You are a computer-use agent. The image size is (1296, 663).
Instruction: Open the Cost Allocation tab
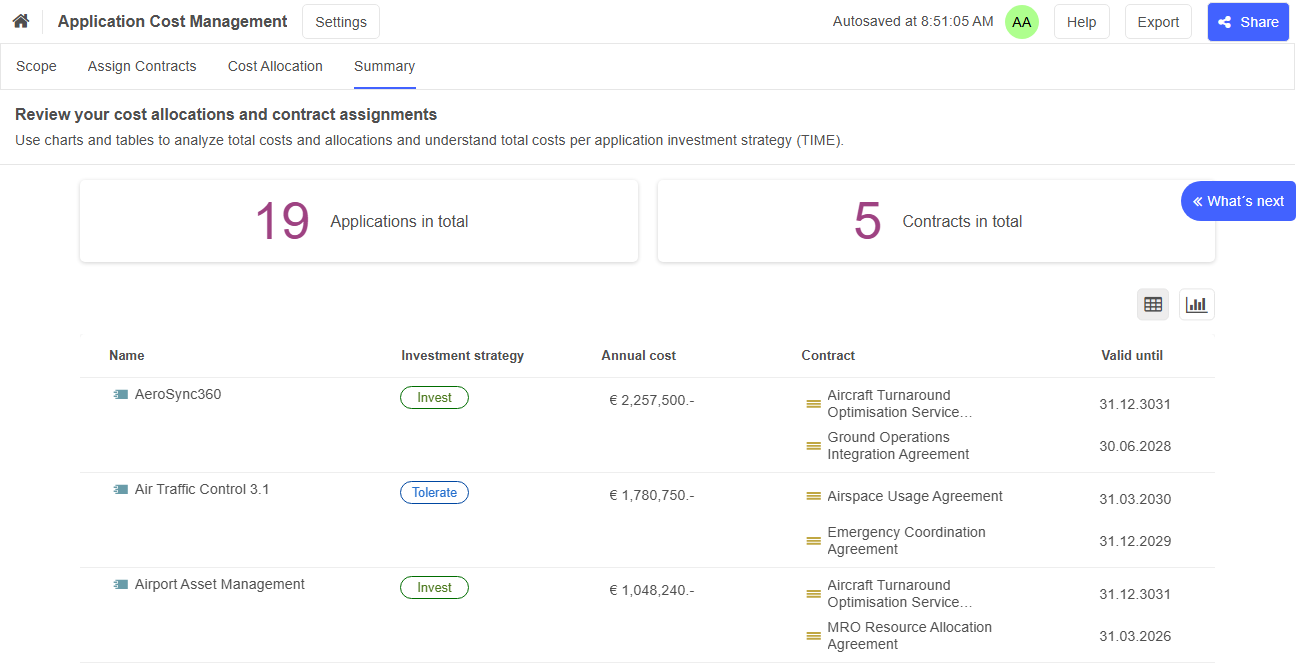tap(275, 66)
